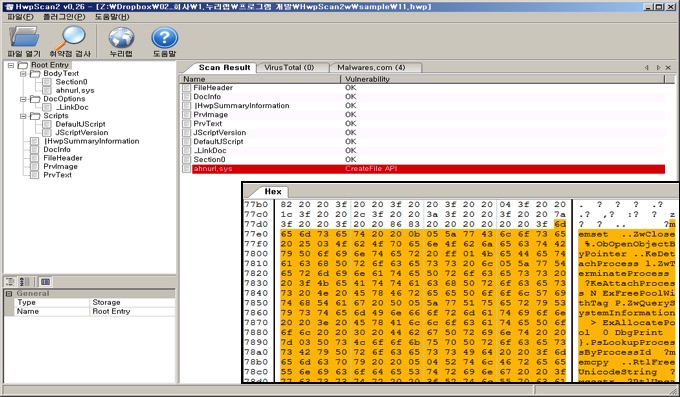Select _LinkDoc in the tree

click(x=72, y=107)
